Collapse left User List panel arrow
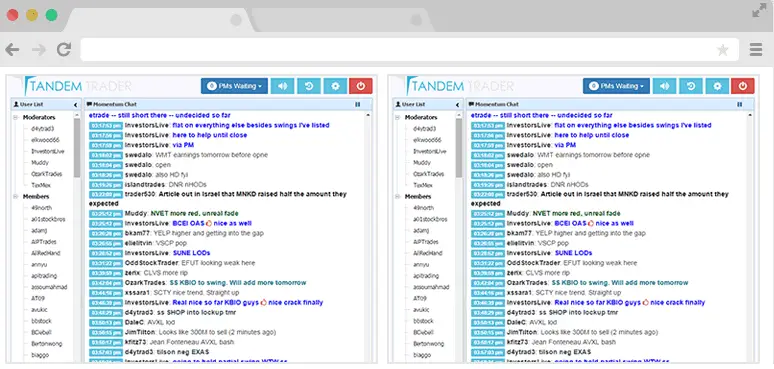The height and width of the screenshot is (369, 774). coord(76,105)
